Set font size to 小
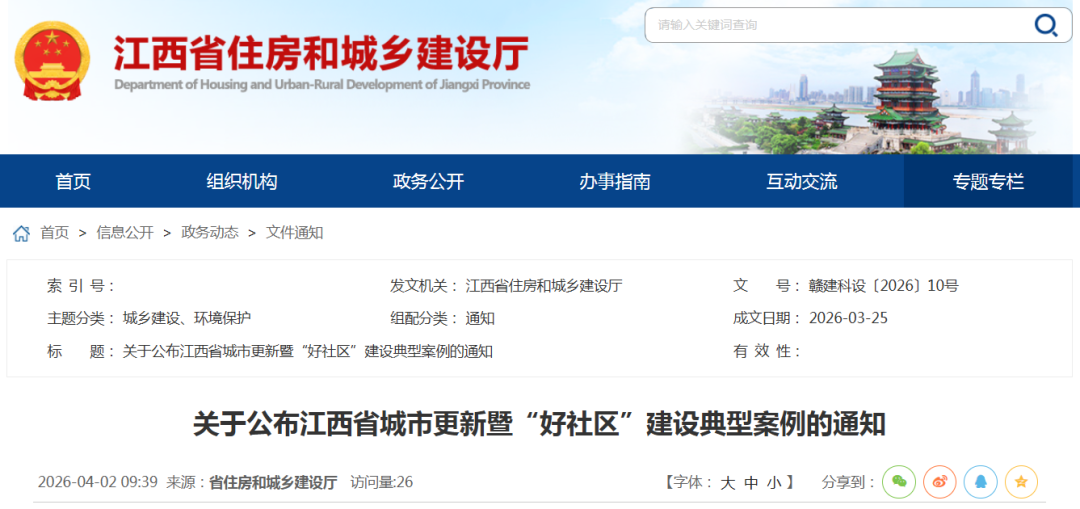The width and height of the screenshot is (1080, 509). [x=774, y=483]
